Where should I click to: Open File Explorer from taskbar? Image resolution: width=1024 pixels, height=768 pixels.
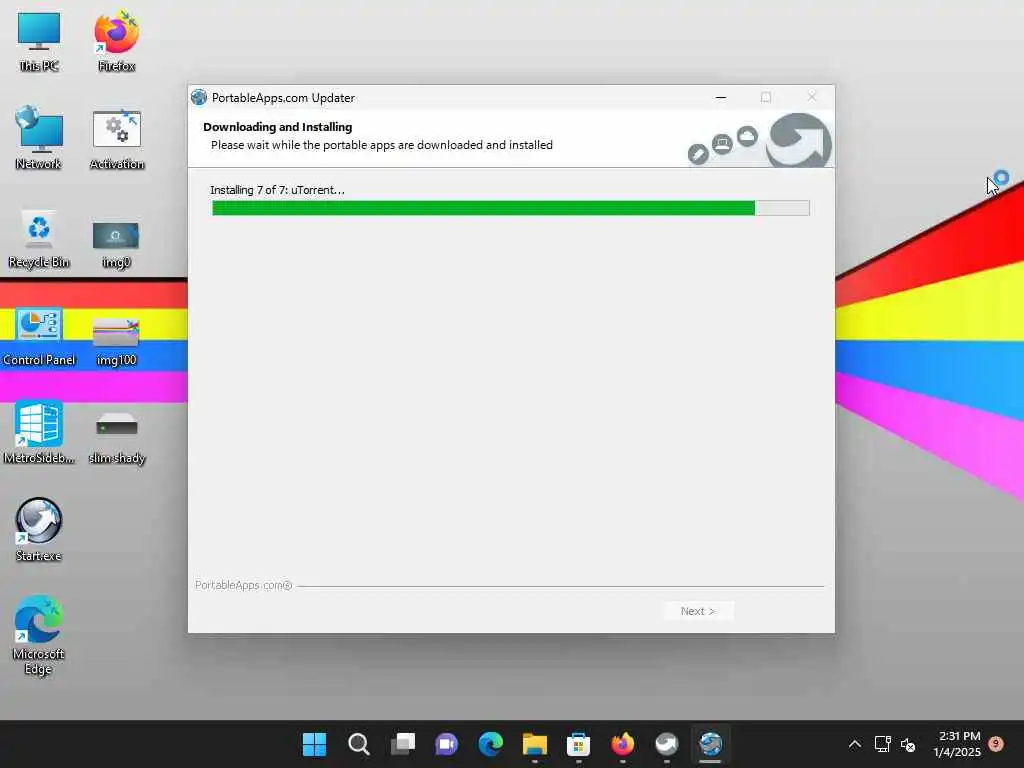pos(534,744)
